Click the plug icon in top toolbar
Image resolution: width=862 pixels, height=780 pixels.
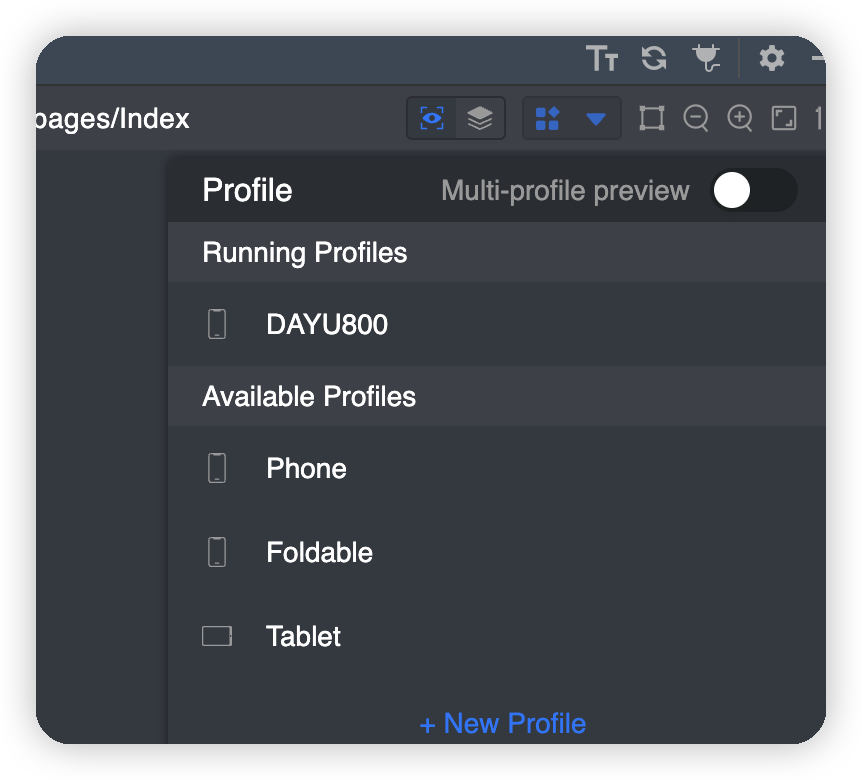[706, 58]
